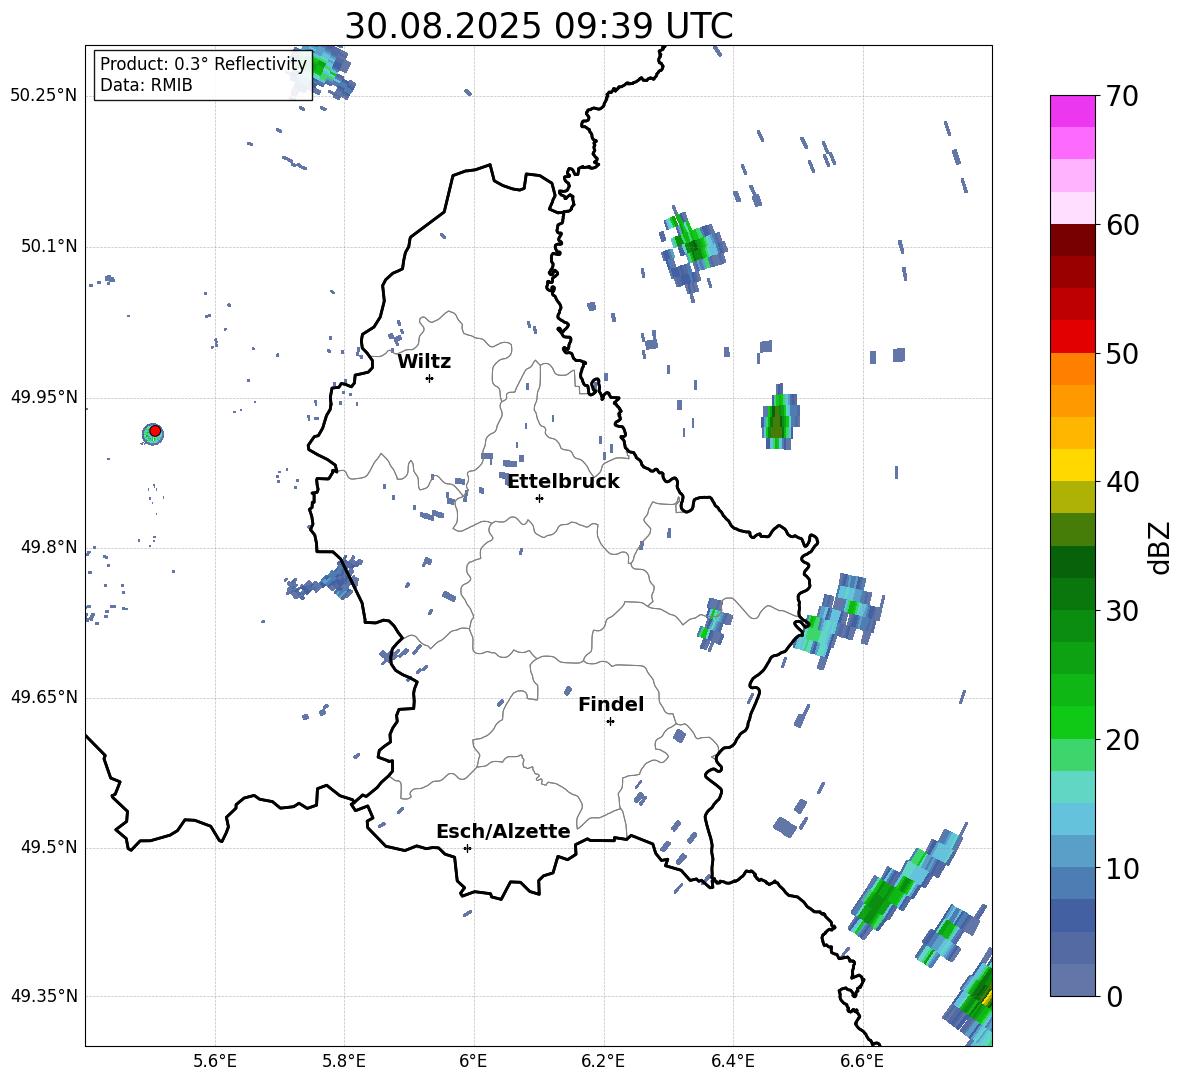Click the 6.2°E longitude label
Image resolution: width=1184 pixels, height=1081 pixels.
[x=603, y=1061]
